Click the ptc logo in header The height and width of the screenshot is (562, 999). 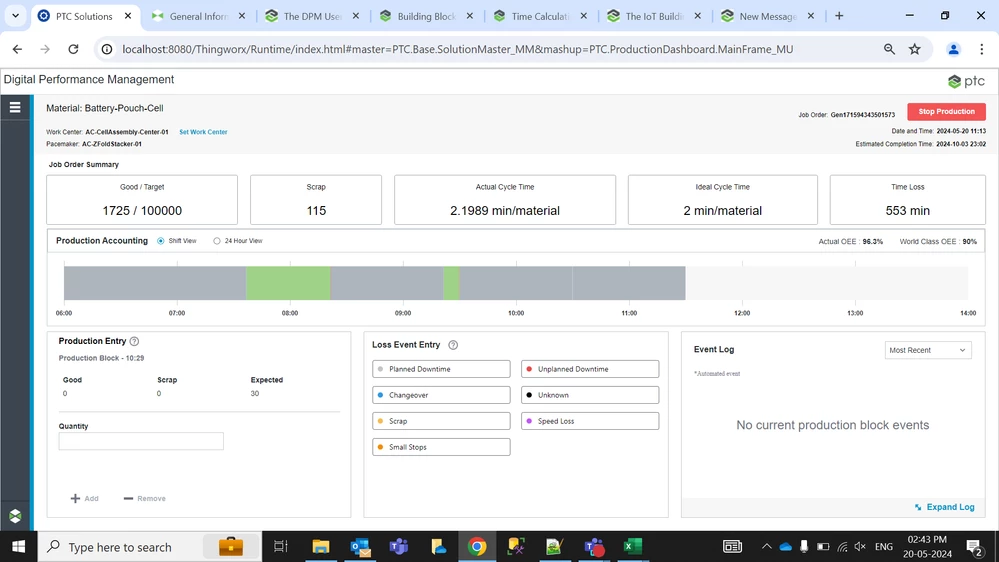[967, 81]
